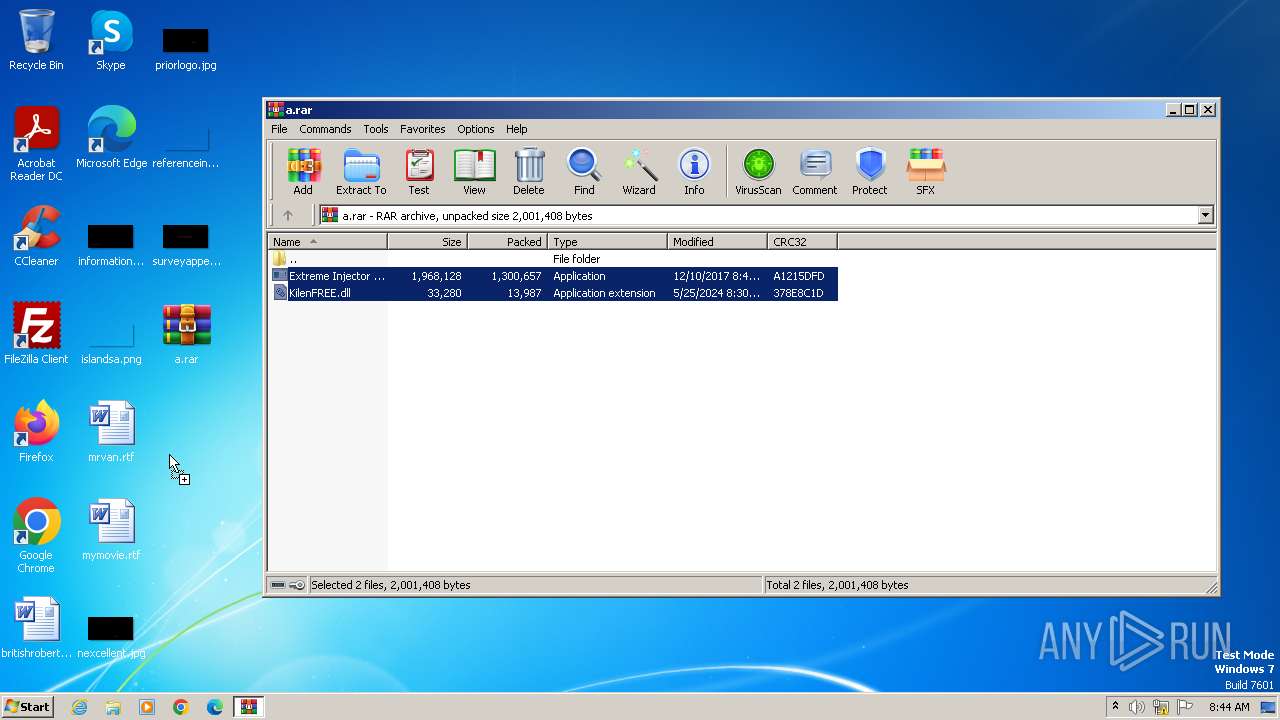Select the Google Chrome desktop shortcut
Screen dimensions: 1280x720
pyautogui.click(x=36, y=536)
